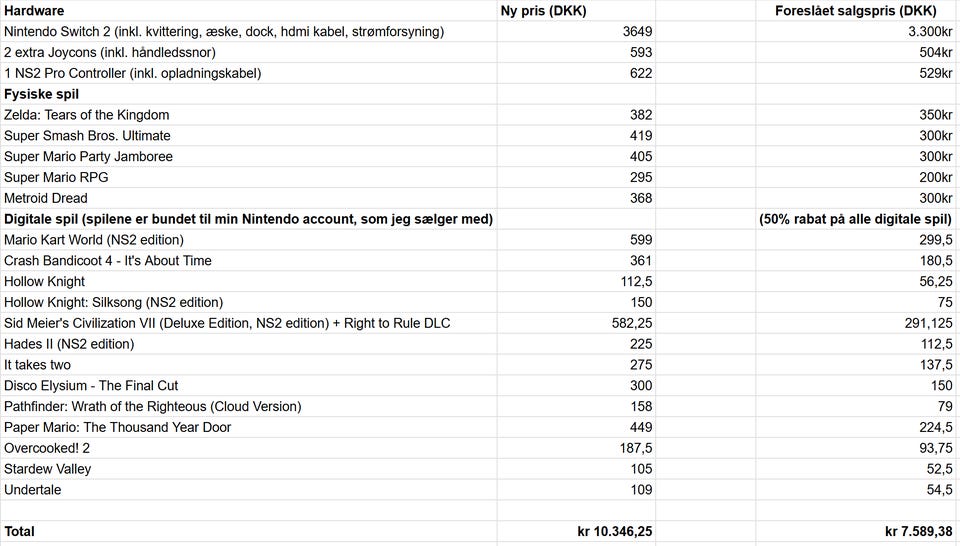This screenshot has height=546, width=960.
Task: Select "Hades II (NS2 edition)" cell
Action: click(249, 343)
